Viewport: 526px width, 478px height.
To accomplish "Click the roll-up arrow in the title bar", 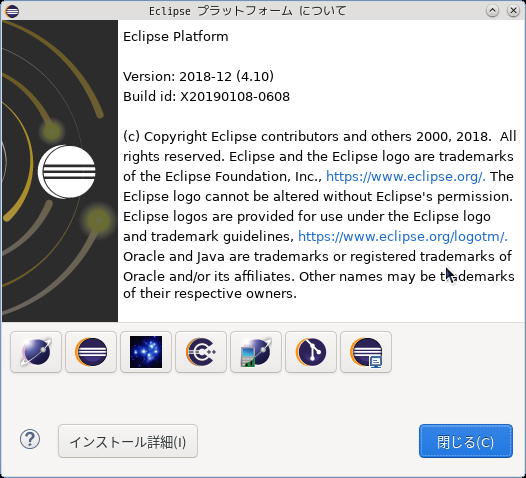I will [x=492, y=11].
